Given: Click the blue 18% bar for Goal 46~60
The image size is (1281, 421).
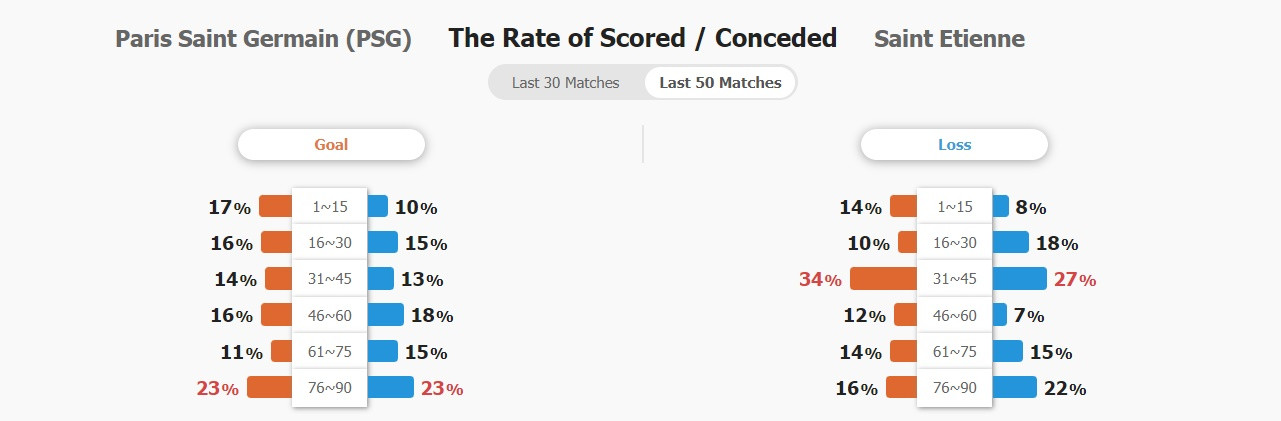Looking at the screenshot, I should (x=385, y=315).
